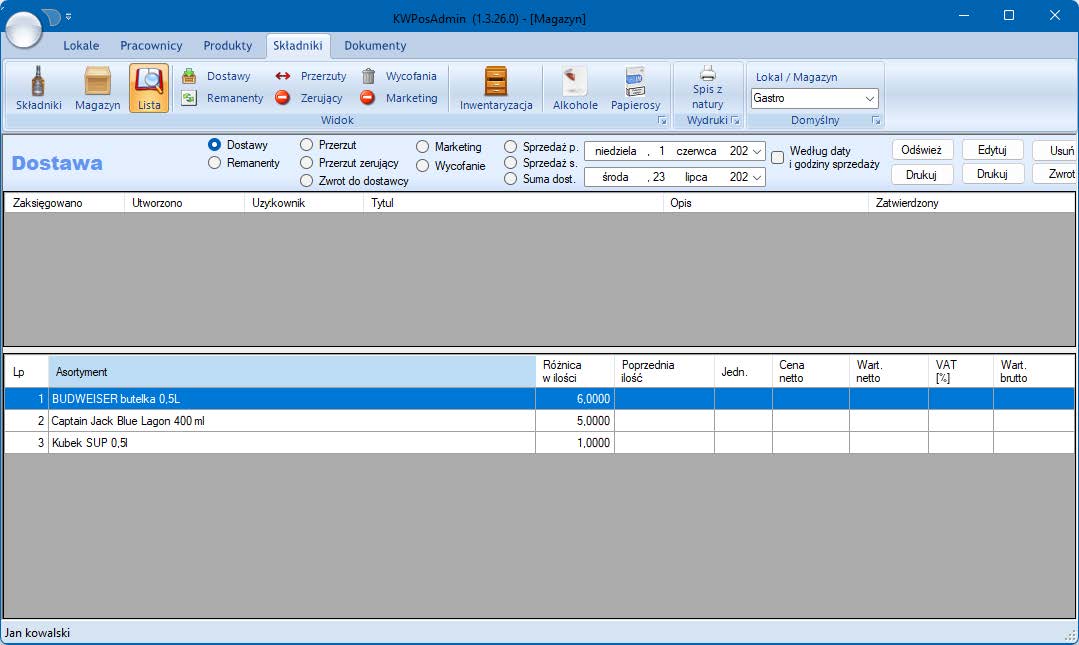Image resolution: width=1079 pixels, height=645 pixels.
Task: Click the Przerzuty arrows icon
Action: point(283,76)
